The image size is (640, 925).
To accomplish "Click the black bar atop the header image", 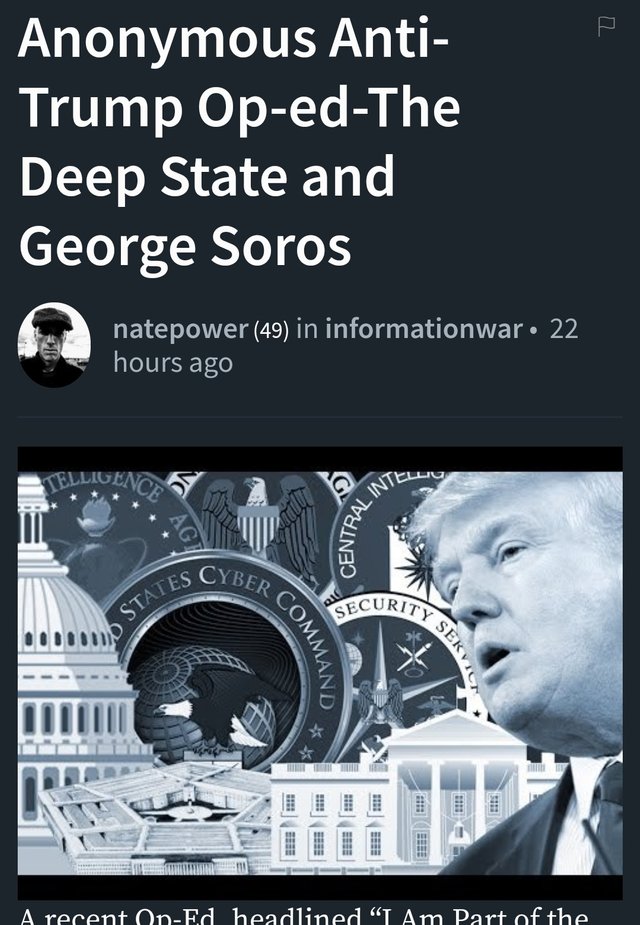I will tap(320, 458).
